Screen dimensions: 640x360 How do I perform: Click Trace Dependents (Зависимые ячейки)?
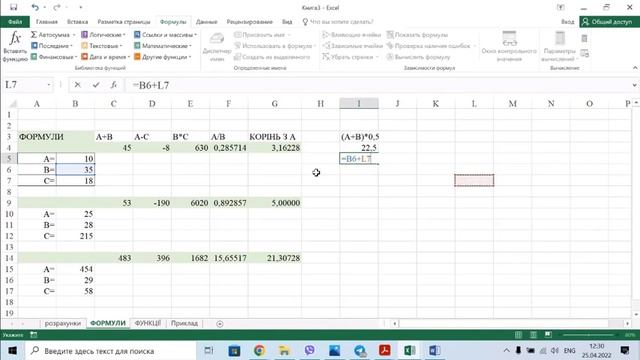[352, 46]
